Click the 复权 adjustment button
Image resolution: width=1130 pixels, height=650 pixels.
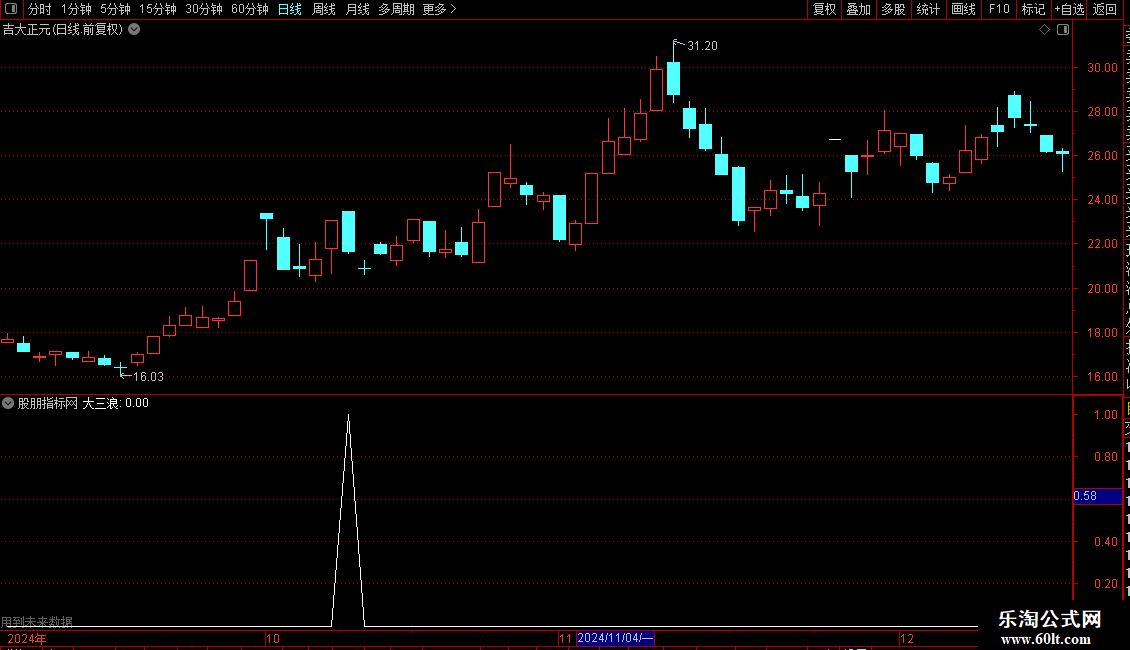click(x=824, y=9)
